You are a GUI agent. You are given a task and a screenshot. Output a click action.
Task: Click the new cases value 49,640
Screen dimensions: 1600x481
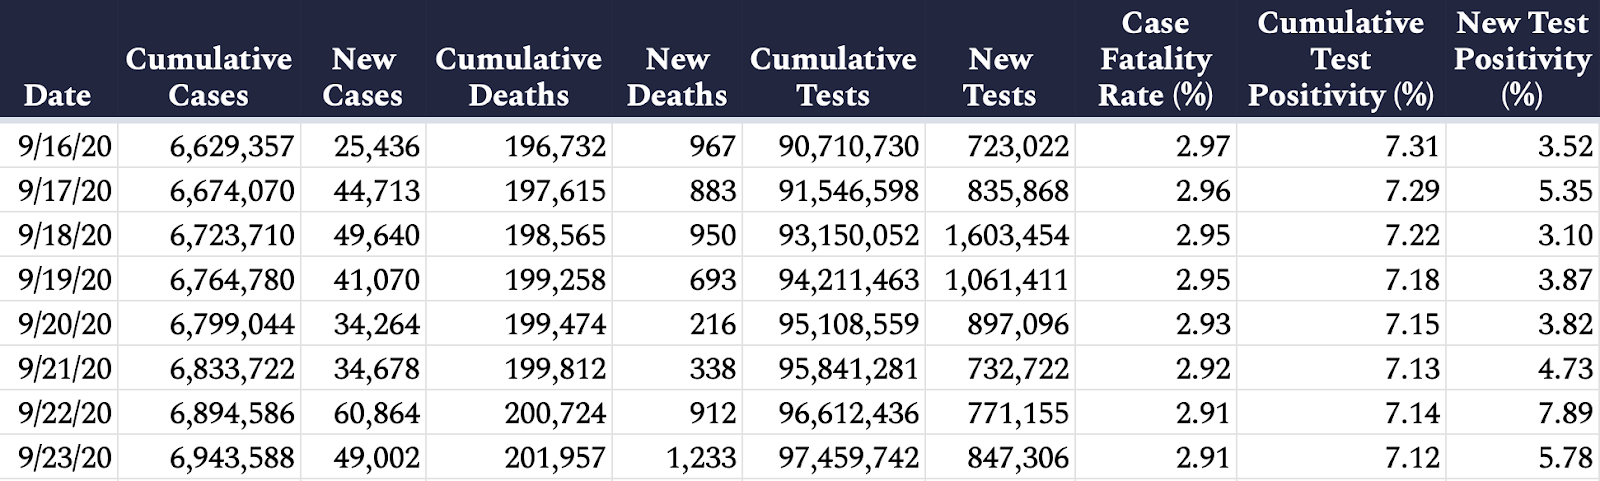(x=376, y=235)
